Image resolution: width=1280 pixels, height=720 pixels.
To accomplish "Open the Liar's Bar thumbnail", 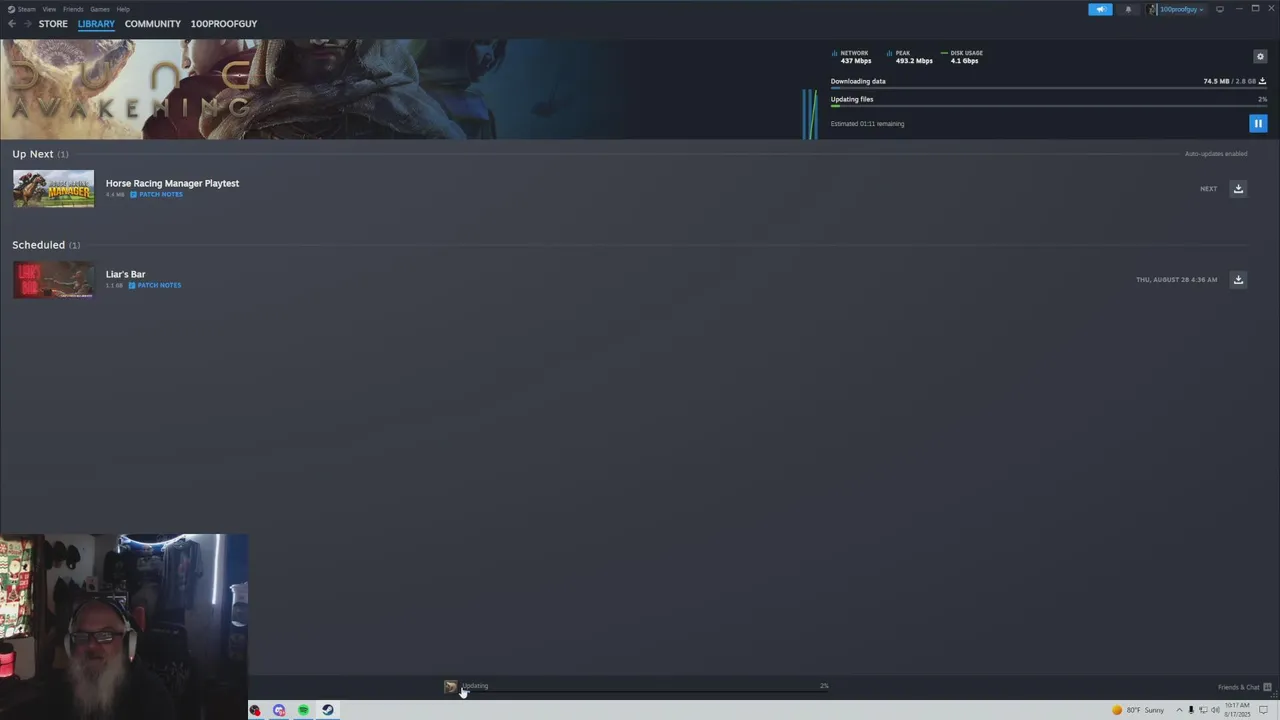I will (54, 280).
